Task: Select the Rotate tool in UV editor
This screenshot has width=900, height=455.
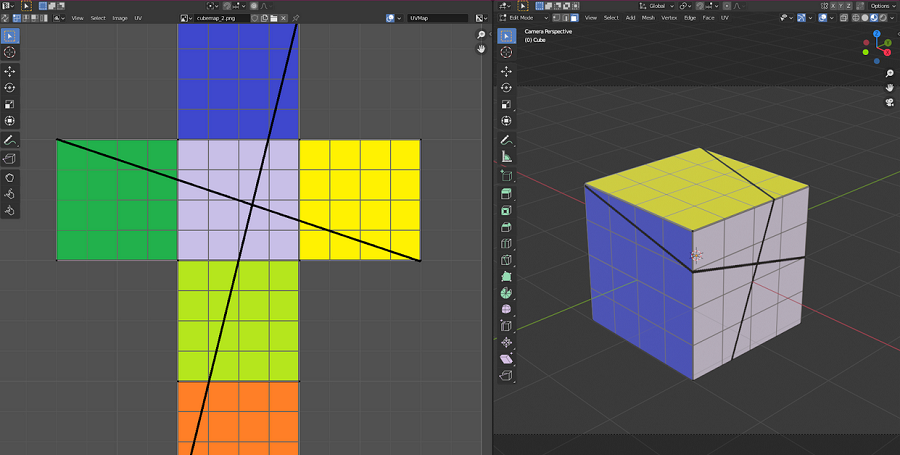Action: (x=10, y=88)
